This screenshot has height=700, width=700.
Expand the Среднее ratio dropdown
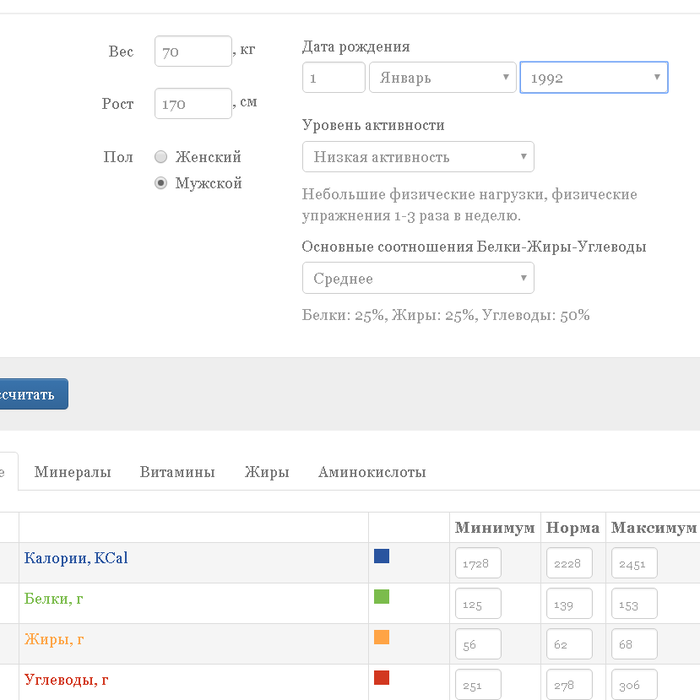point(418,278)
